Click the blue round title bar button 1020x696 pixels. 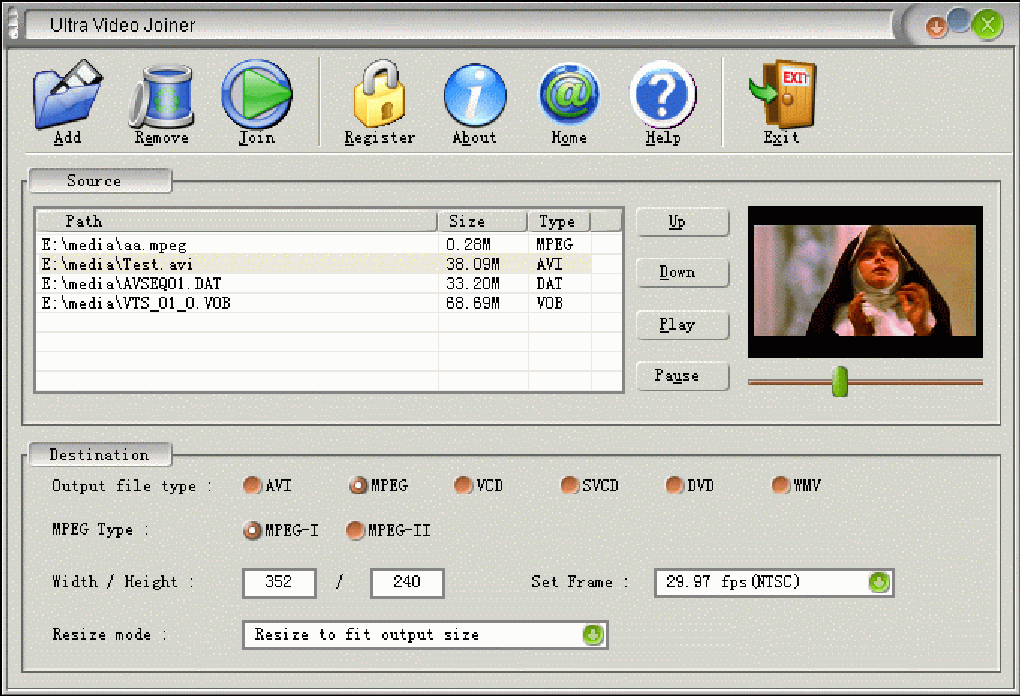pos(960,20)
